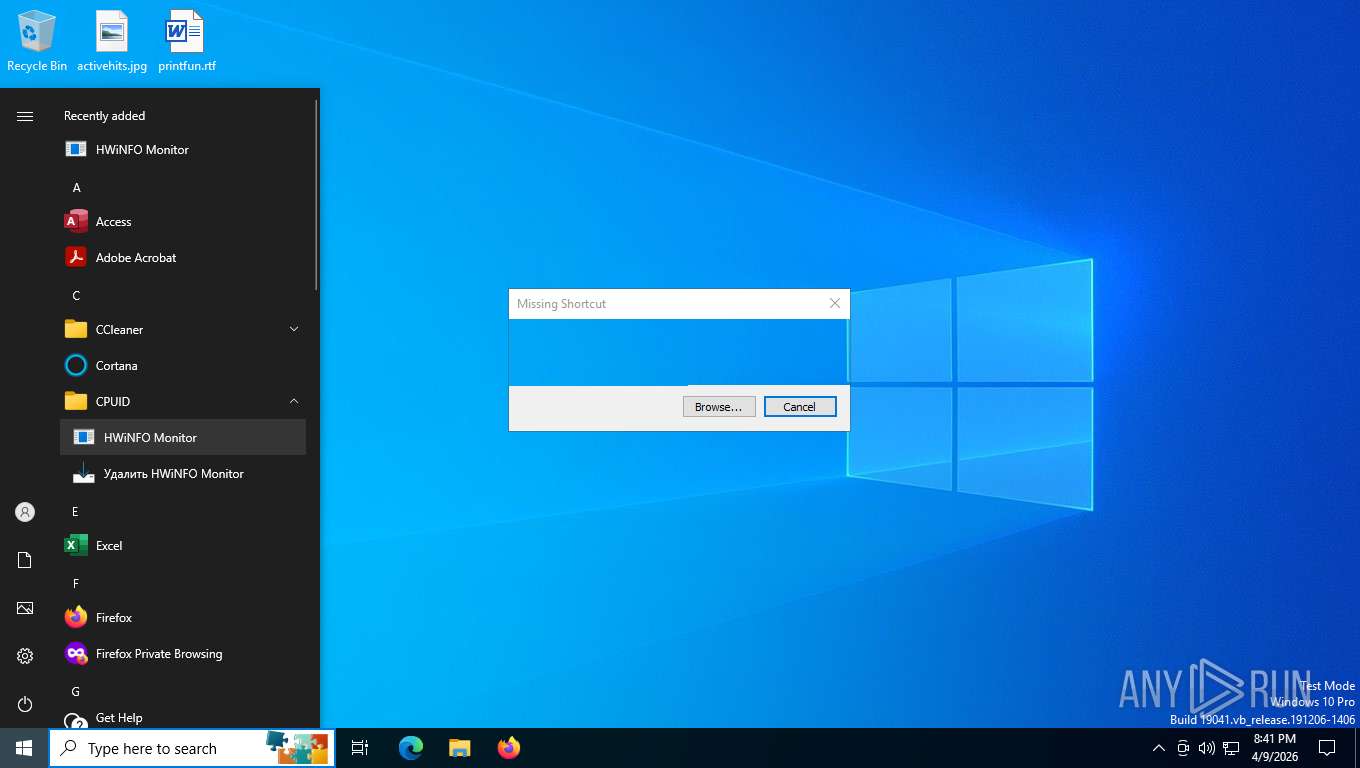The height and width of the screenshot is (768, 1360).
Task: Click Удалить HWiNFO Monitor uninstaller entry
Action: click(x=183, y=473)
